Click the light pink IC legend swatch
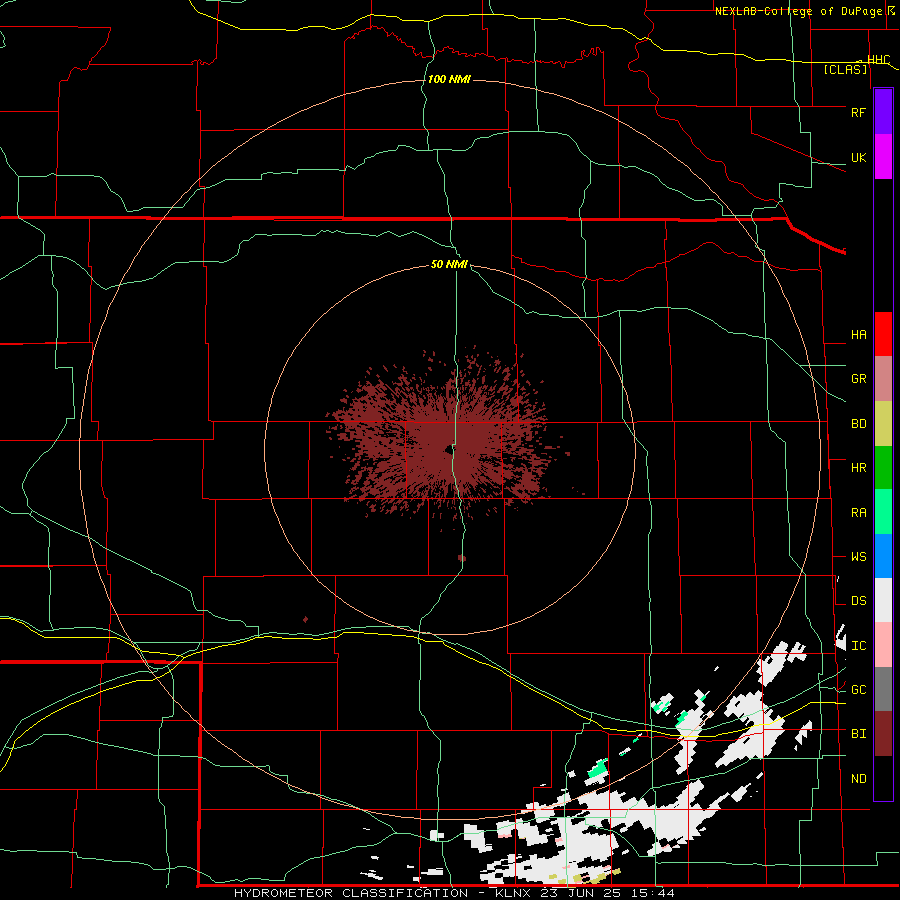The height and width of the screenshot is (900, 900). (883, 645)
